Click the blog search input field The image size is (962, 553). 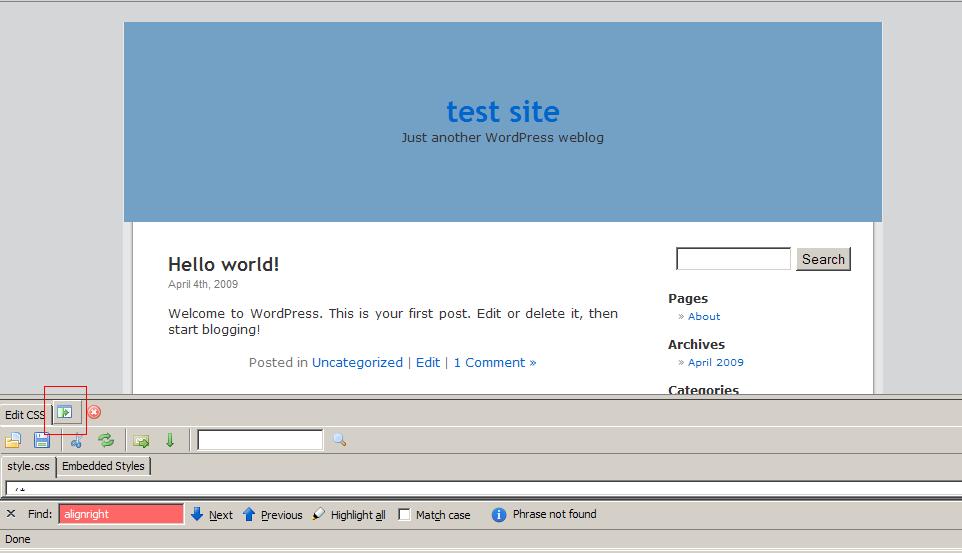[733, 258]
